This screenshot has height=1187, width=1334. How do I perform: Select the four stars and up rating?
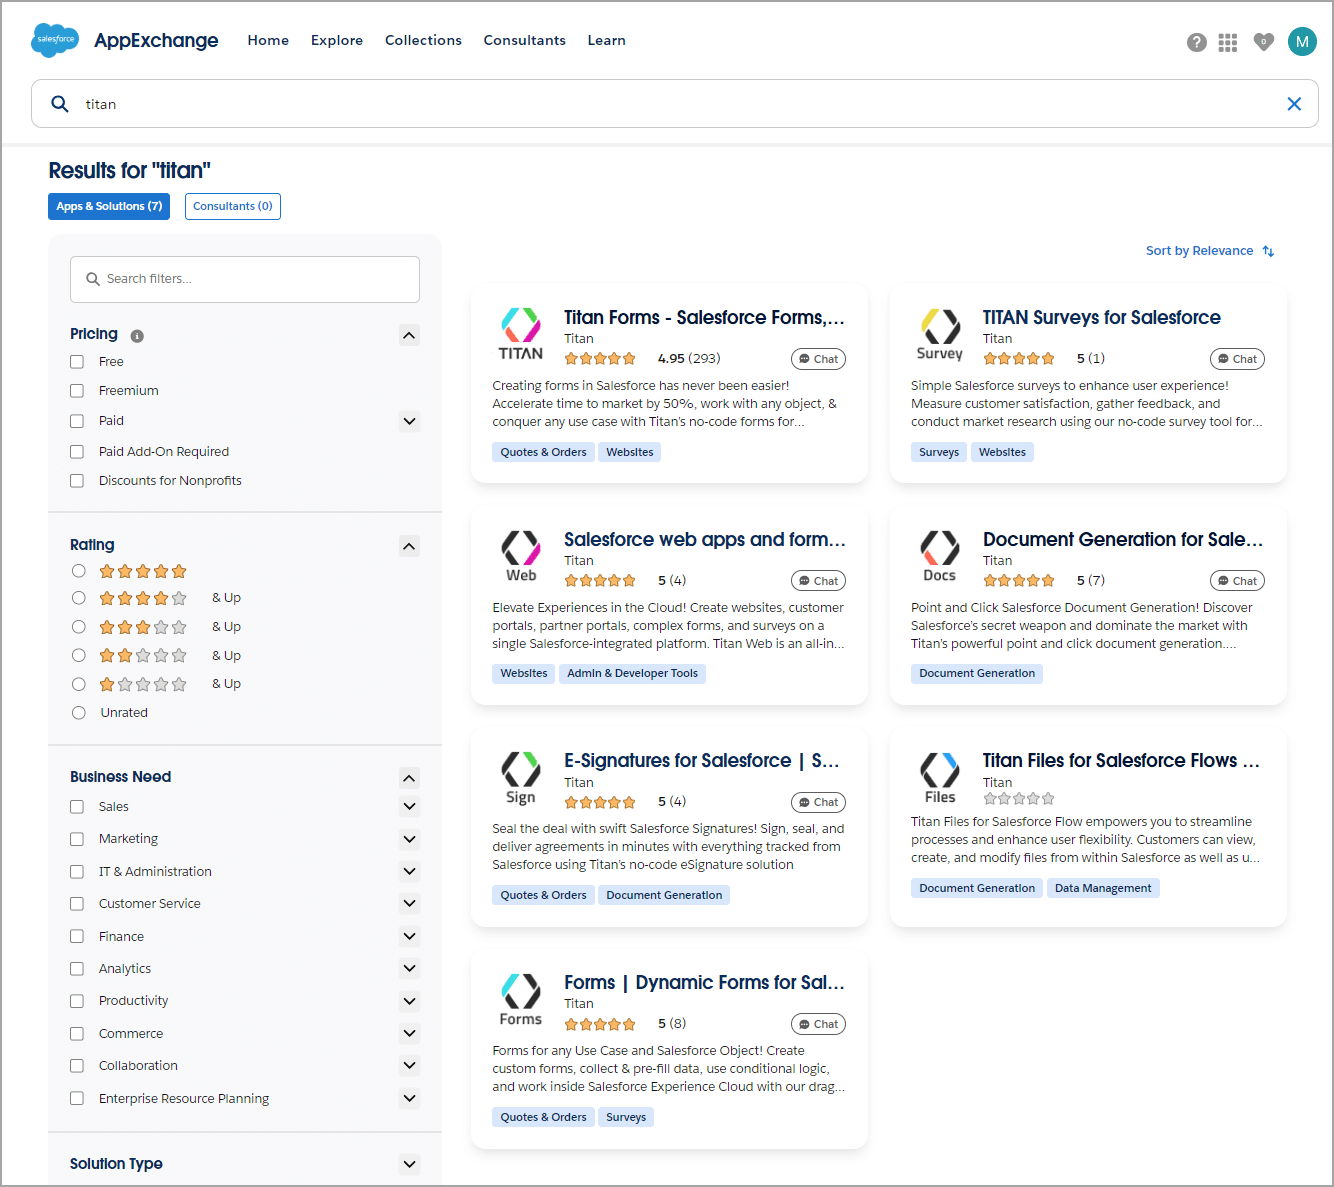click(78, 597)
